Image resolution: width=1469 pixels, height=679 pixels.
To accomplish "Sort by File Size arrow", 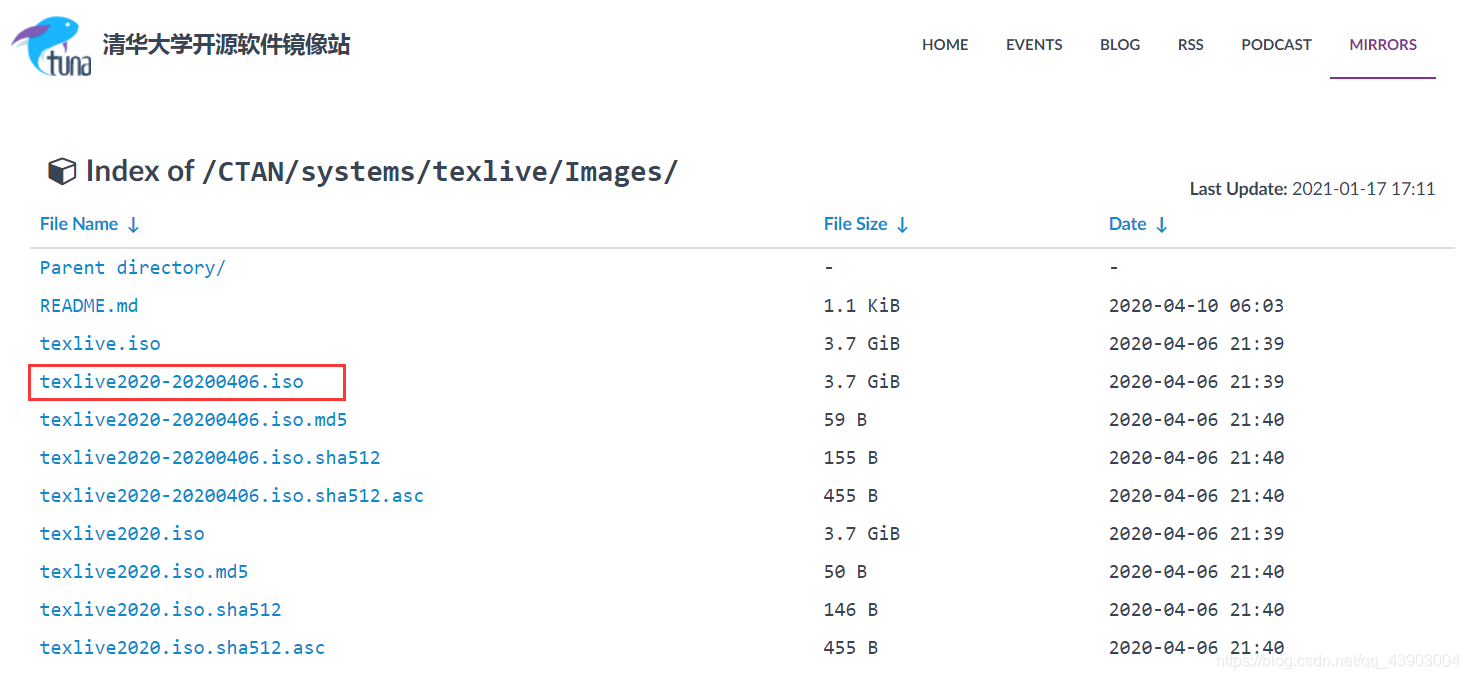I will point(902,225).
